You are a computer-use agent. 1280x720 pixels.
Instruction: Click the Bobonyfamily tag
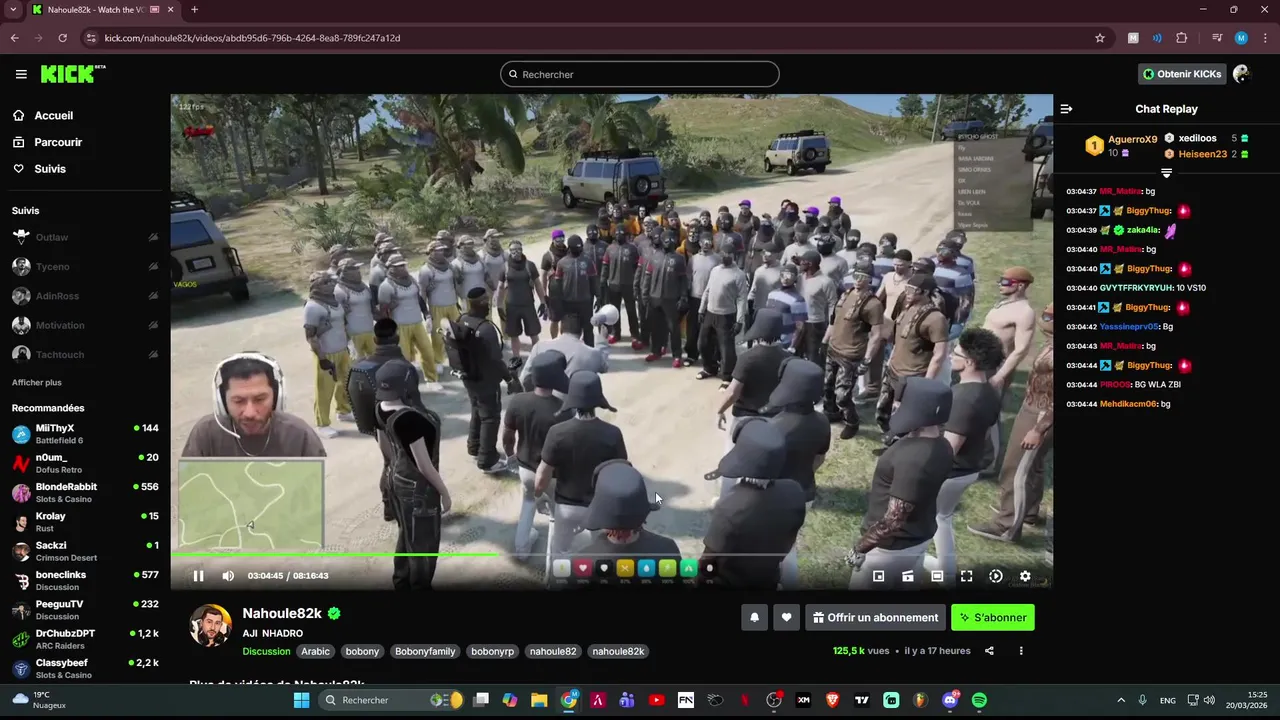425,651
